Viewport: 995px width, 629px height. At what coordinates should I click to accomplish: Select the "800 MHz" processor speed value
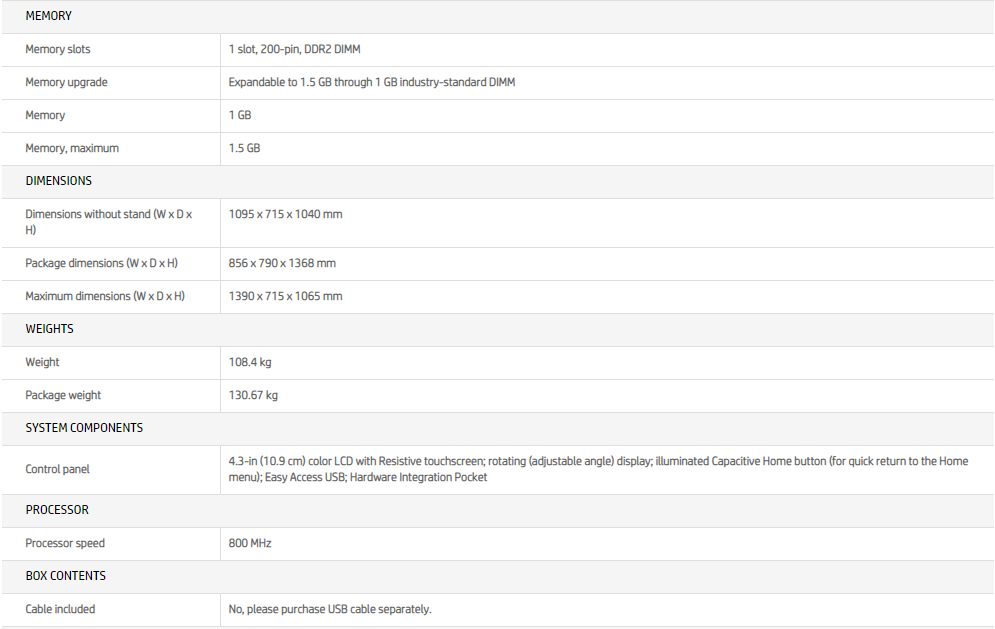250,543
